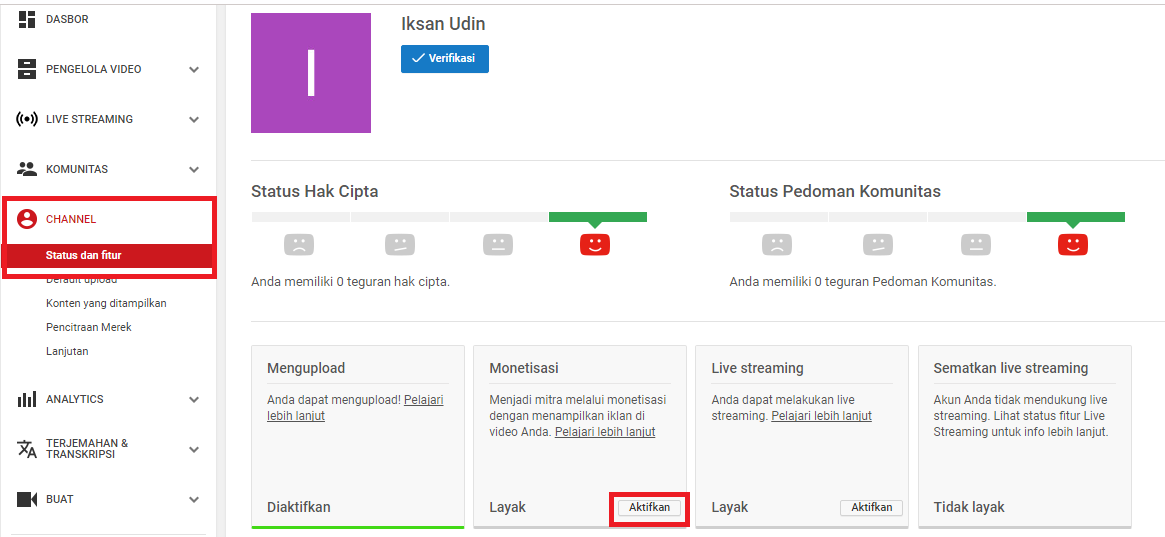Open Lanjutan submenu item
Image resolution: width=1165 pixels, height=537 pixels.
tap(67, 351)
